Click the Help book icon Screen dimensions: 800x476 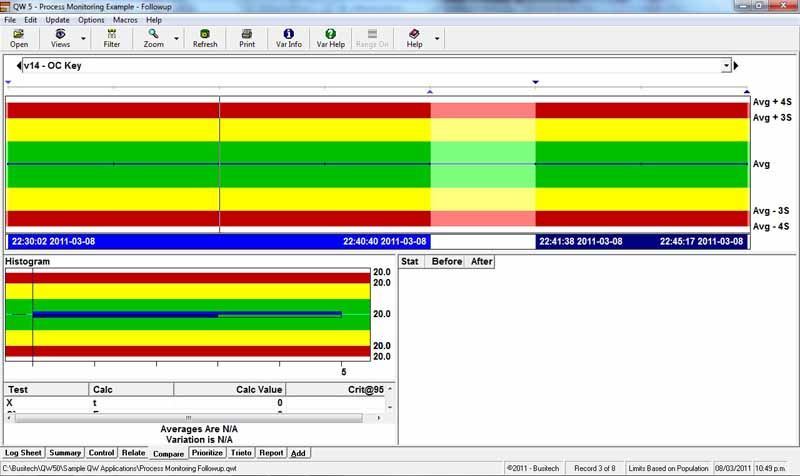(x=414, y=34)
